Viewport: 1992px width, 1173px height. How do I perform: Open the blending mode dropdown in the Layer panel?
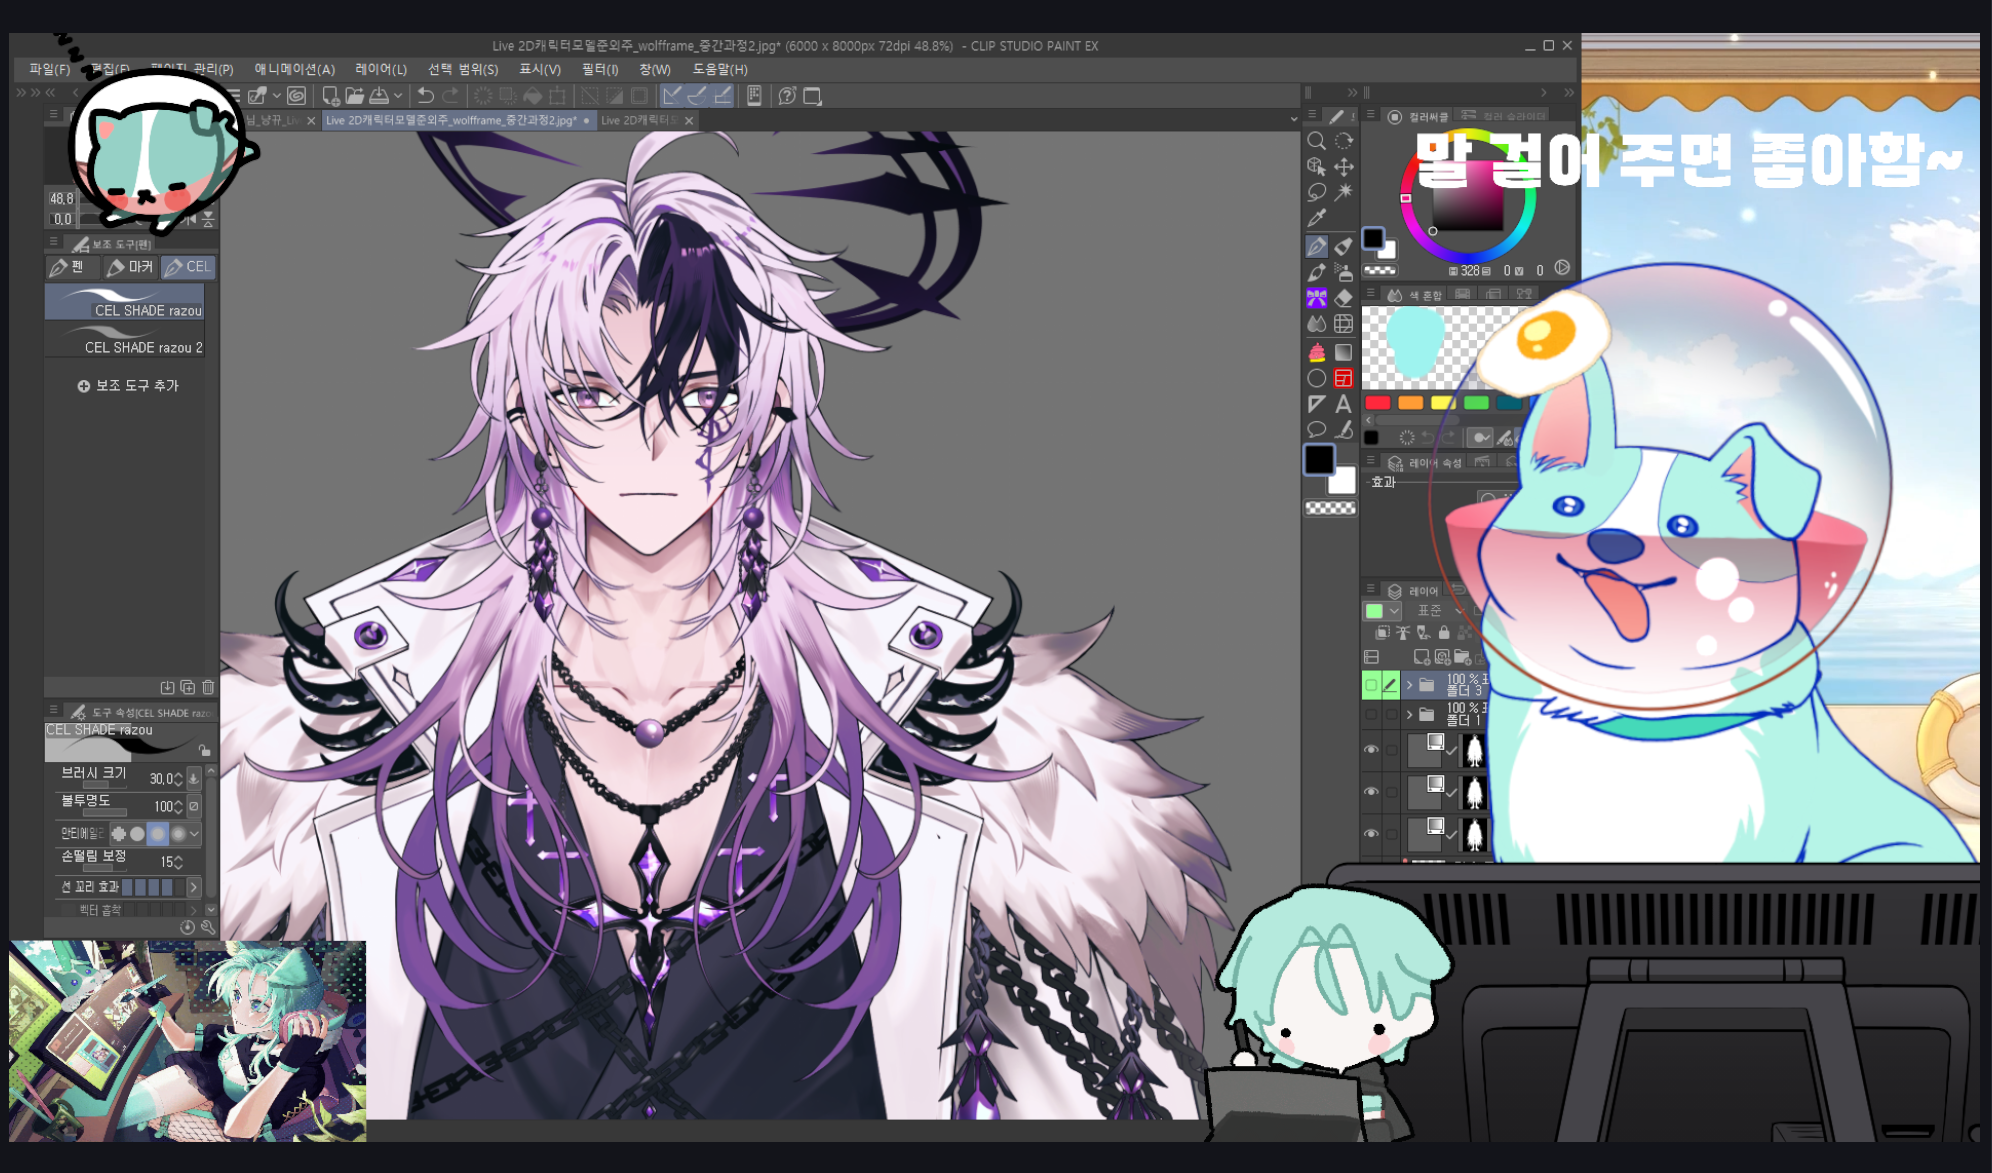click(x=1440, y=610)
